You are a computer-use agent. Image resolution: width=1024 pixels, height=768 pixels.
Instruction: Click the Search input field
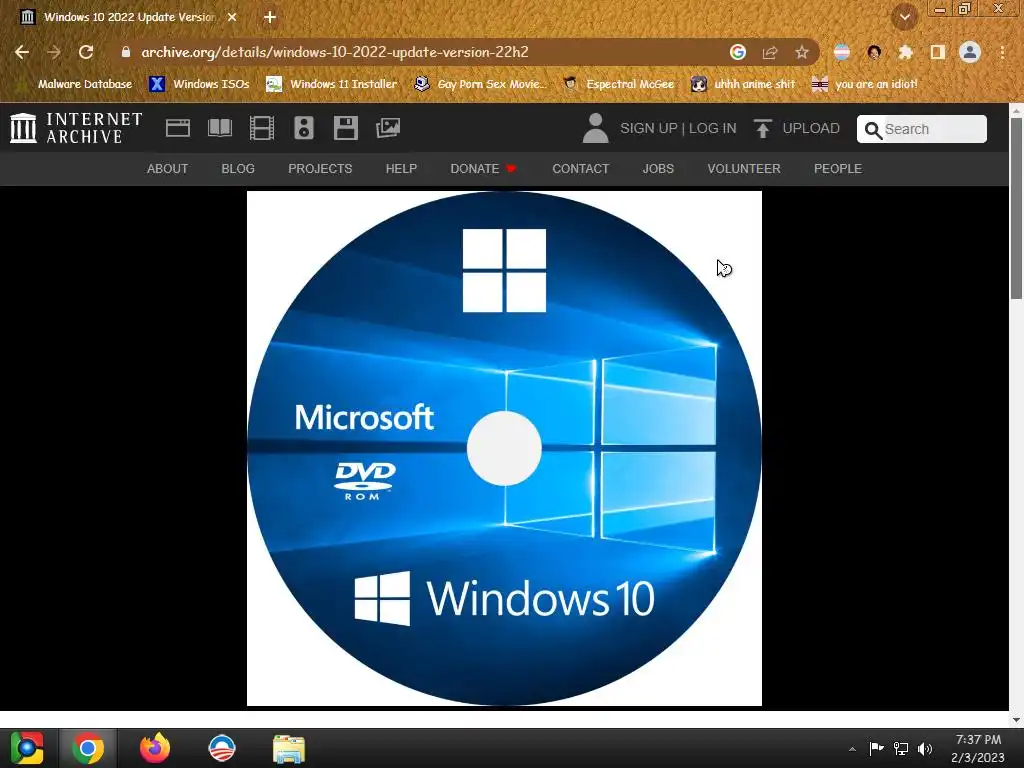pyautogui.click(x=921, y=129)
